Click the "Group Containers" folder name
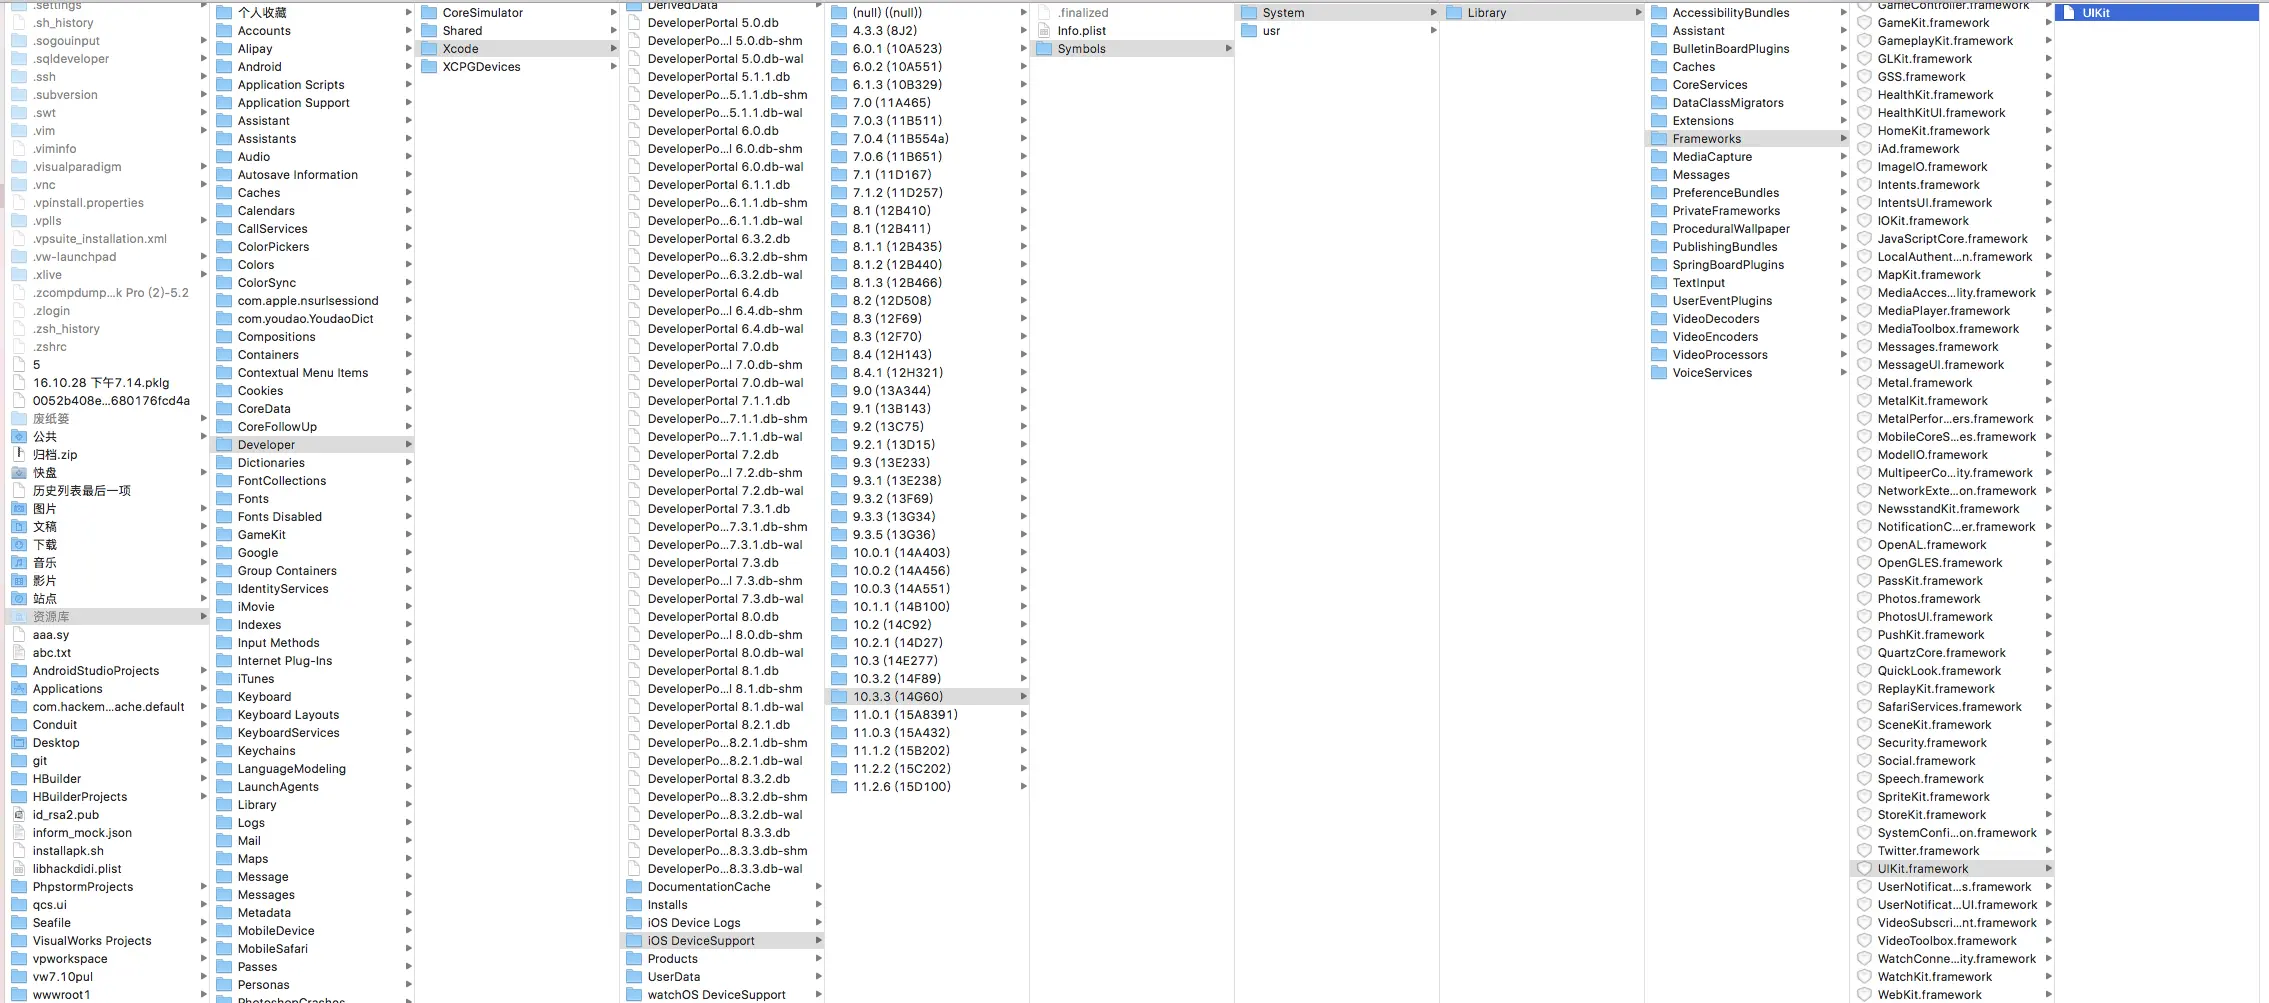The height and width of the screenshot is (1003, 2269). pyautogui.click(x=287, y=571)
